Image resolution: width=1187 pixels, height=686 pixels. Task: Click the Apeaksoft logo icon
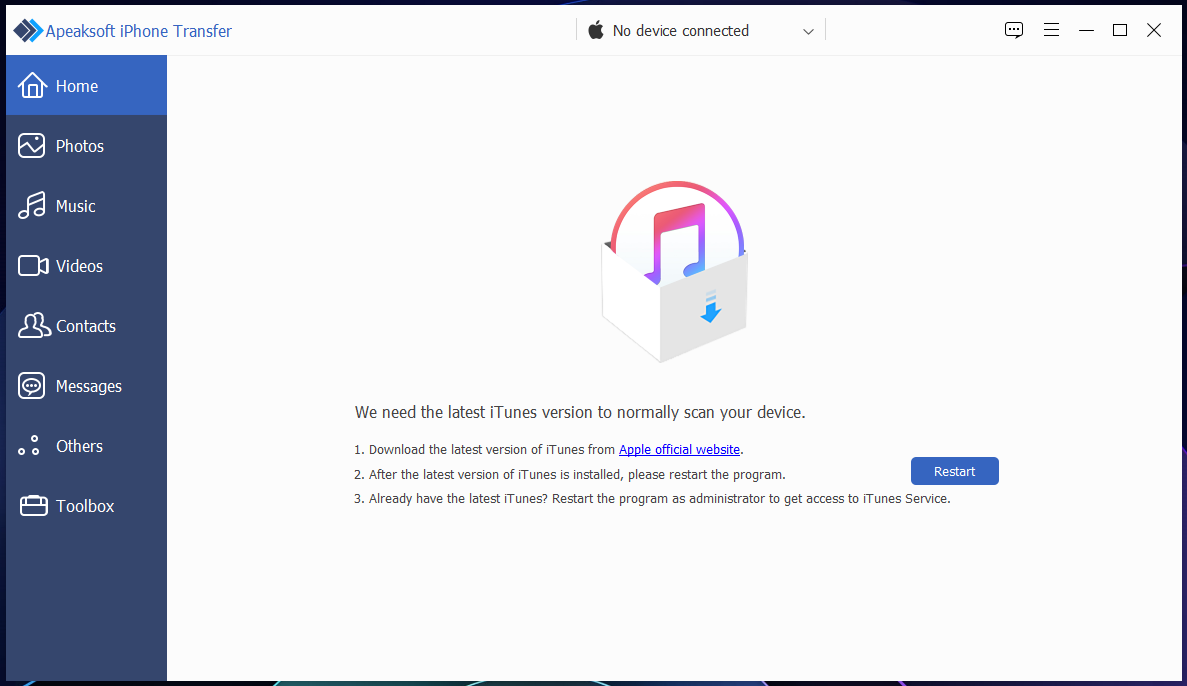pos(28,30)
